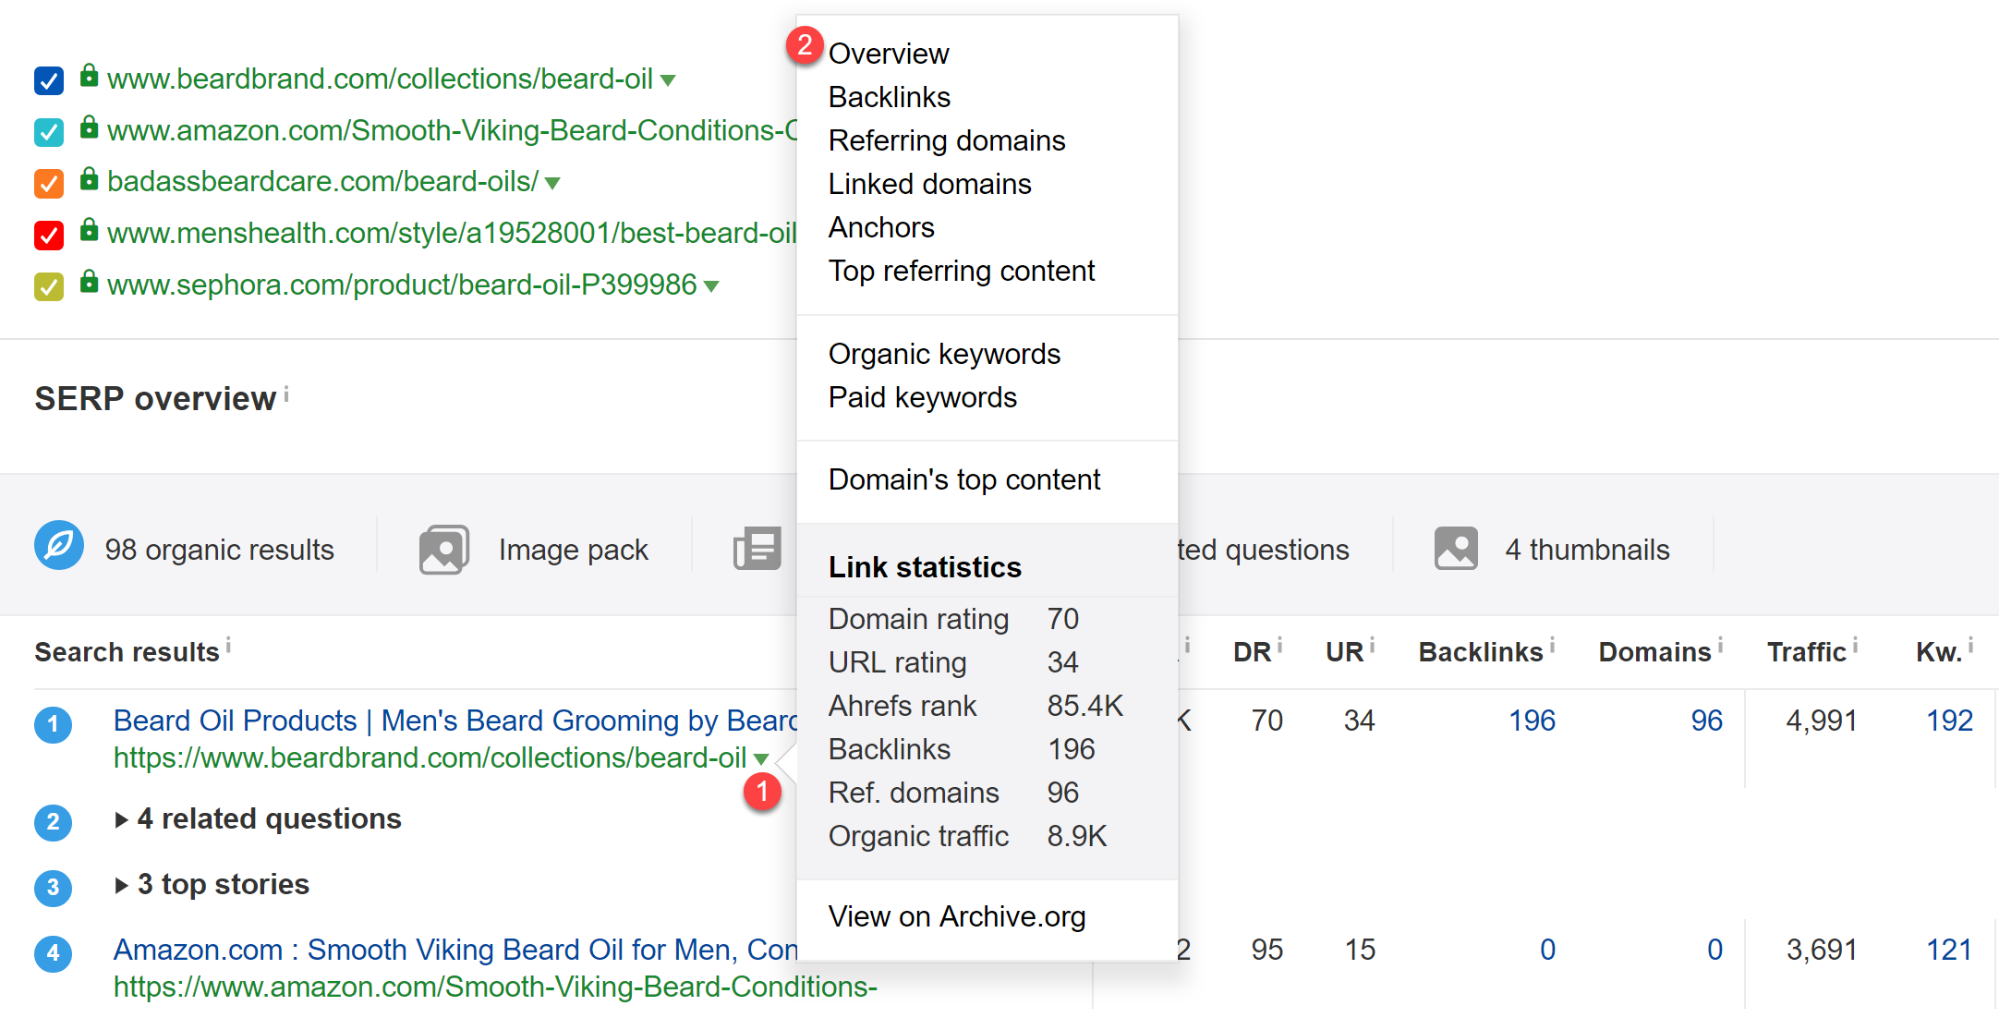Click the Image pack icon
The image size is (1999, 1009).
444,549
